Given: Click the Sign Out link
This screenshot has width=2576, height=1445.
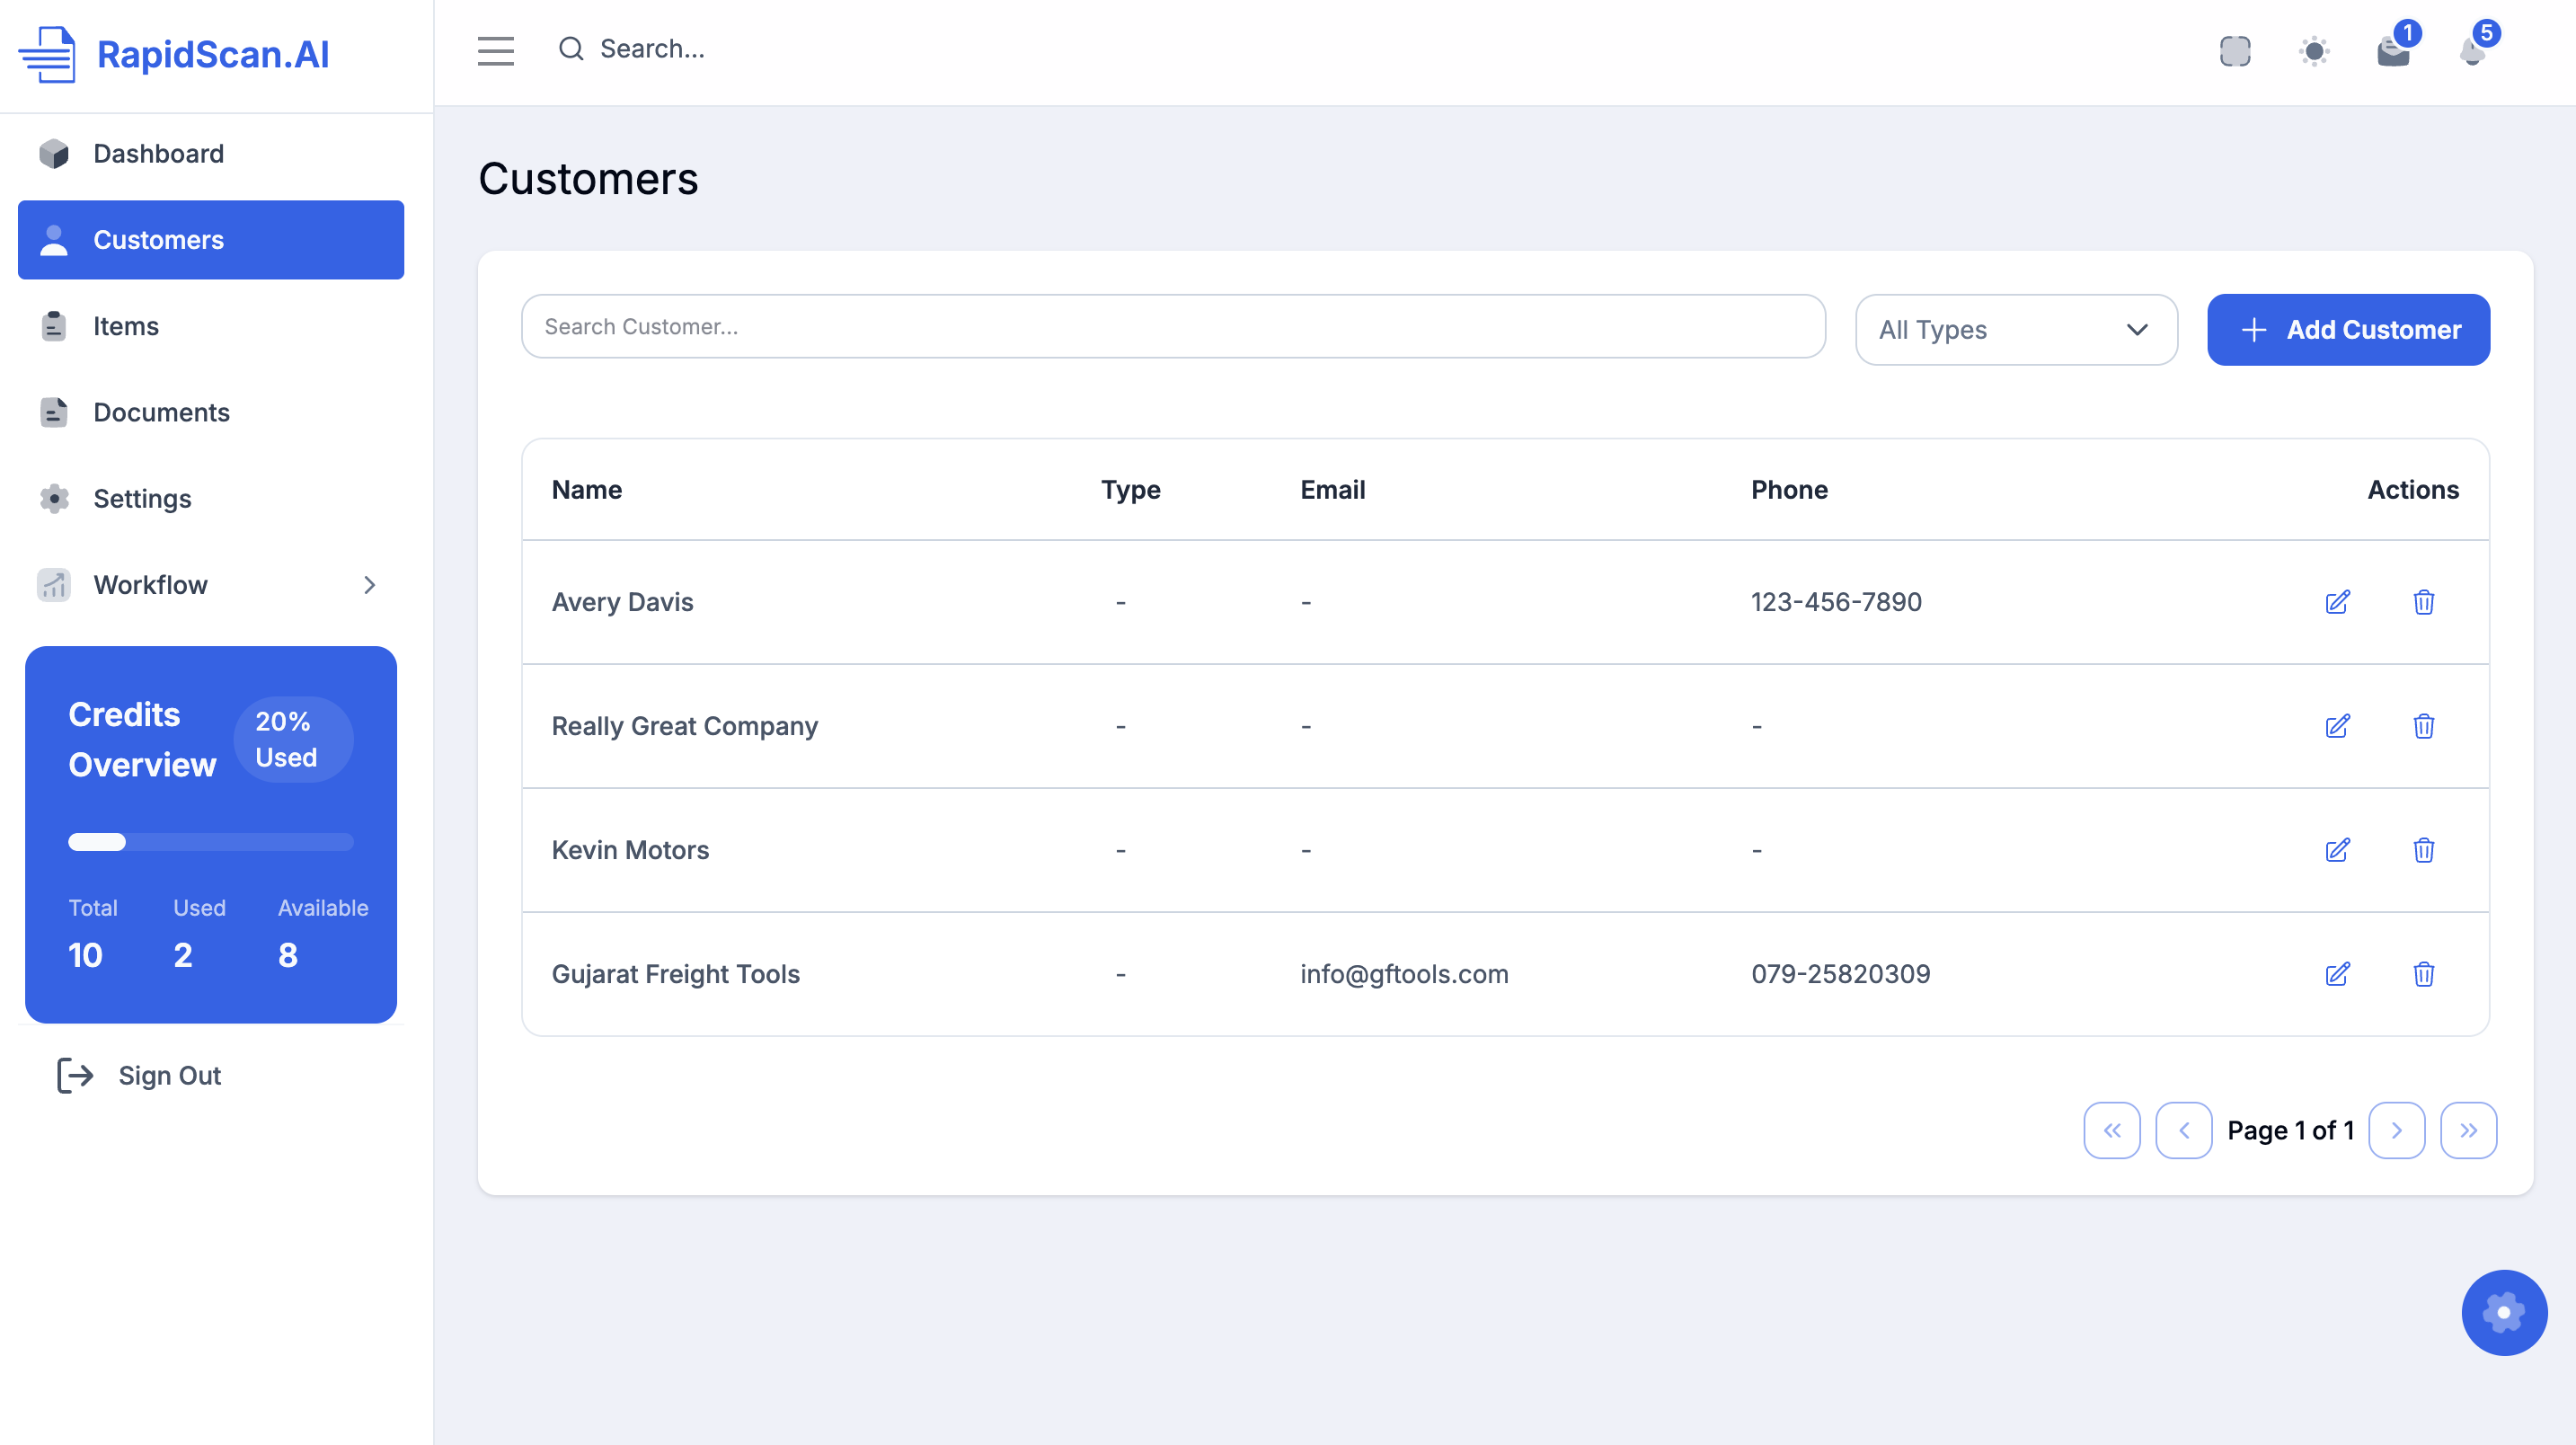Looking at the screenshot, I should (x=169, y=1075).
